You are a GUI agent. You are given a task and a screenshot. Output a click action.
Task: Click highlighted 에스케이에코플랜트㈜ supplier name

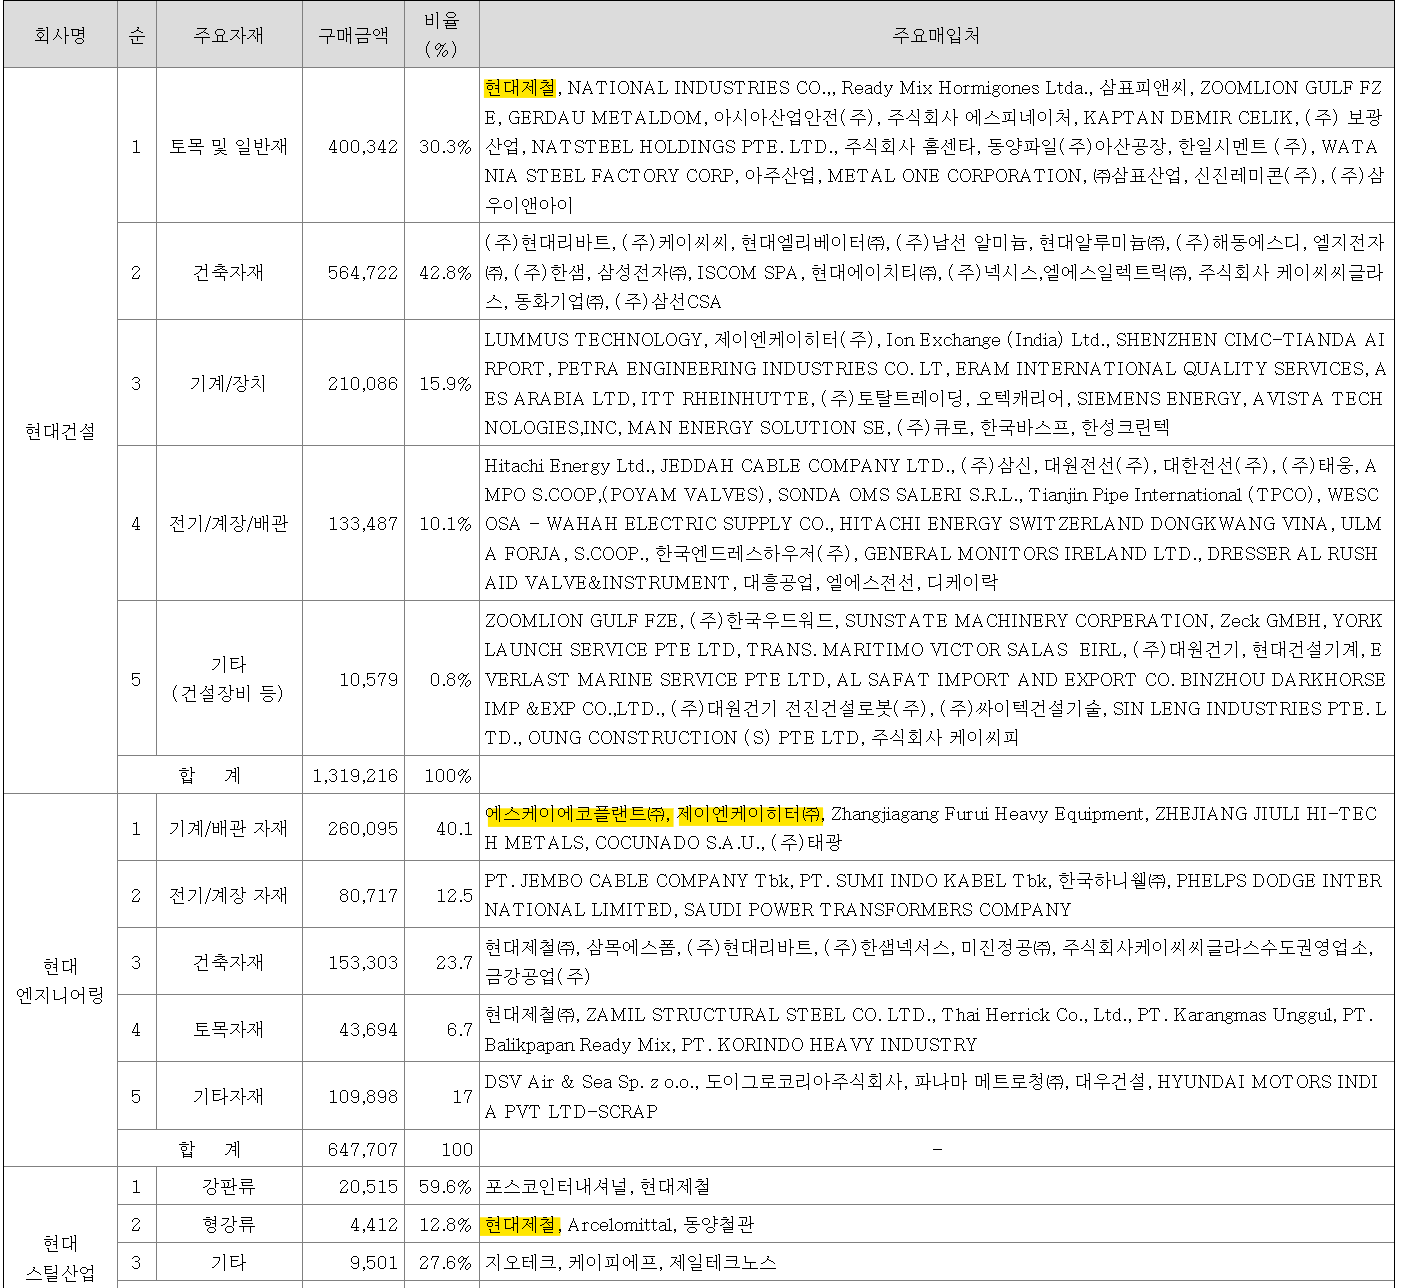577,814
